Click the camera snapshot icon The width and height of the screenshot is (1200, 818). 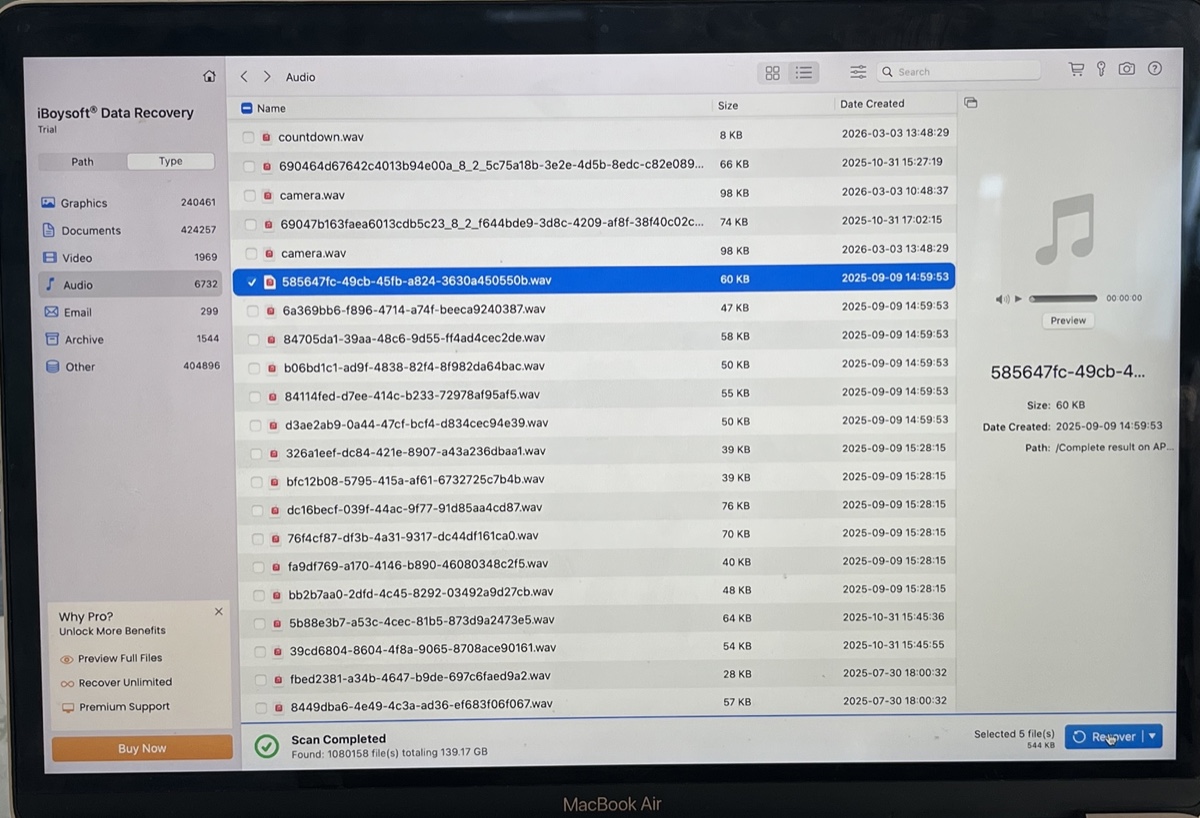pos(1127,69)
